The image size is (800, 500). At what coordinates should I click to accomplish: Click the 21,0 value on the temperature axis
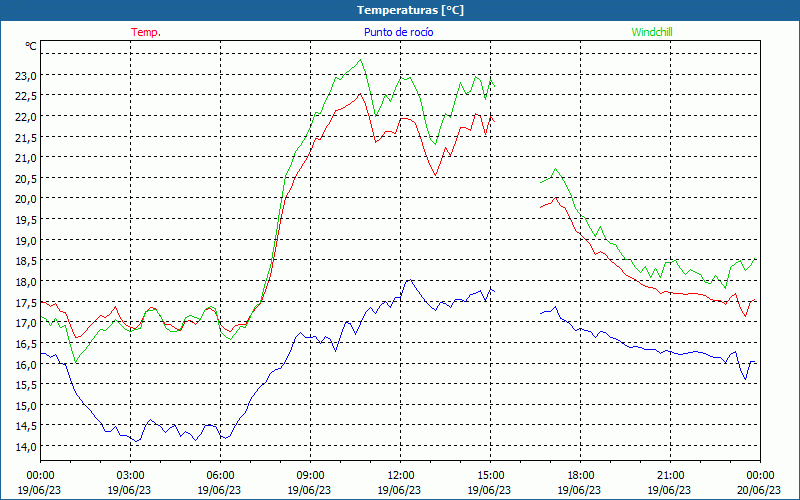click(x=26, y=158)
